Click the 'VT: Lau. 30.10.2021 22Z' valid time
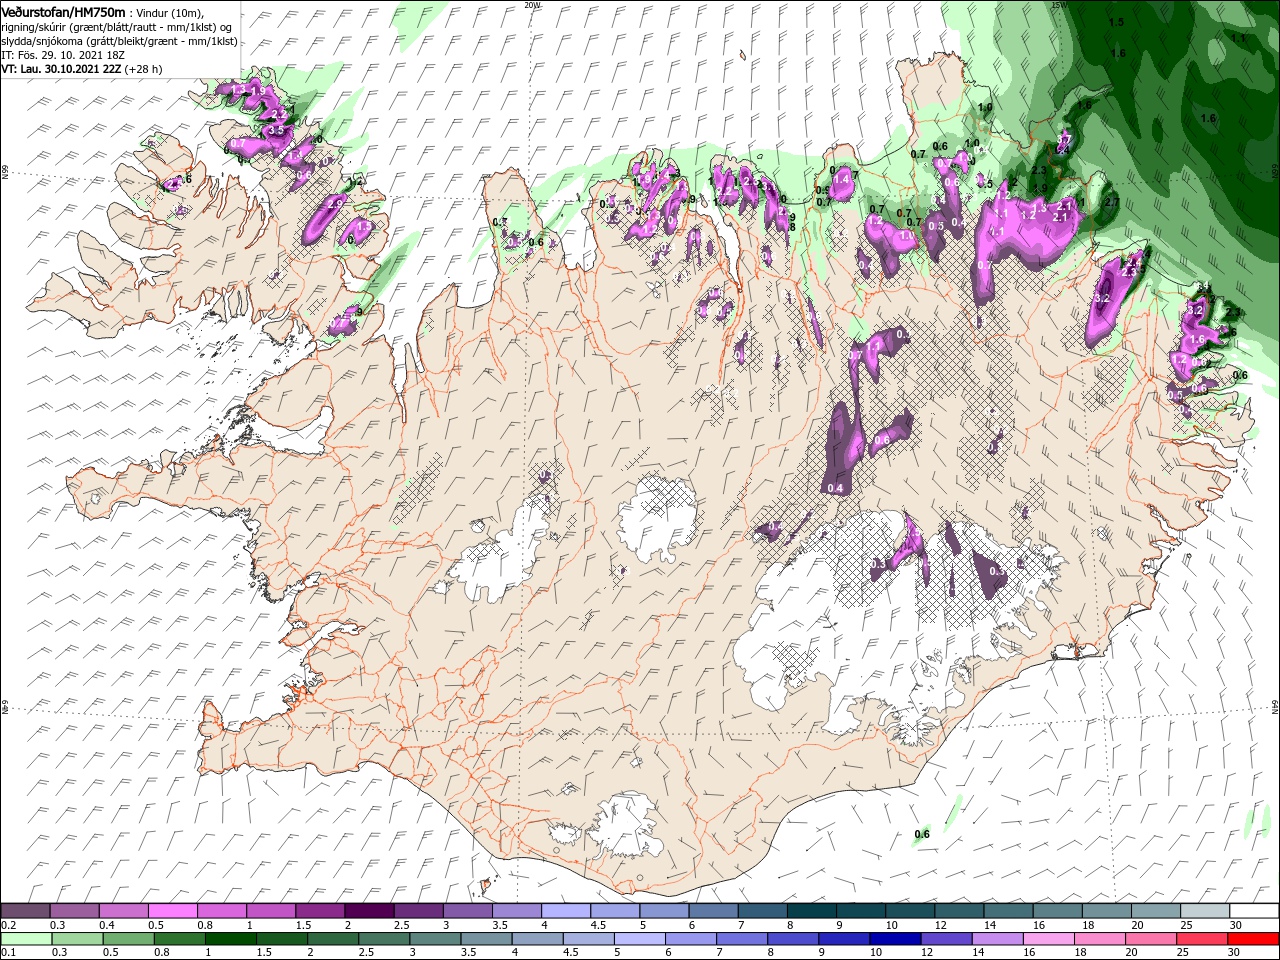The width and height of the screenshot is (1280, 960). click(61, 69)
